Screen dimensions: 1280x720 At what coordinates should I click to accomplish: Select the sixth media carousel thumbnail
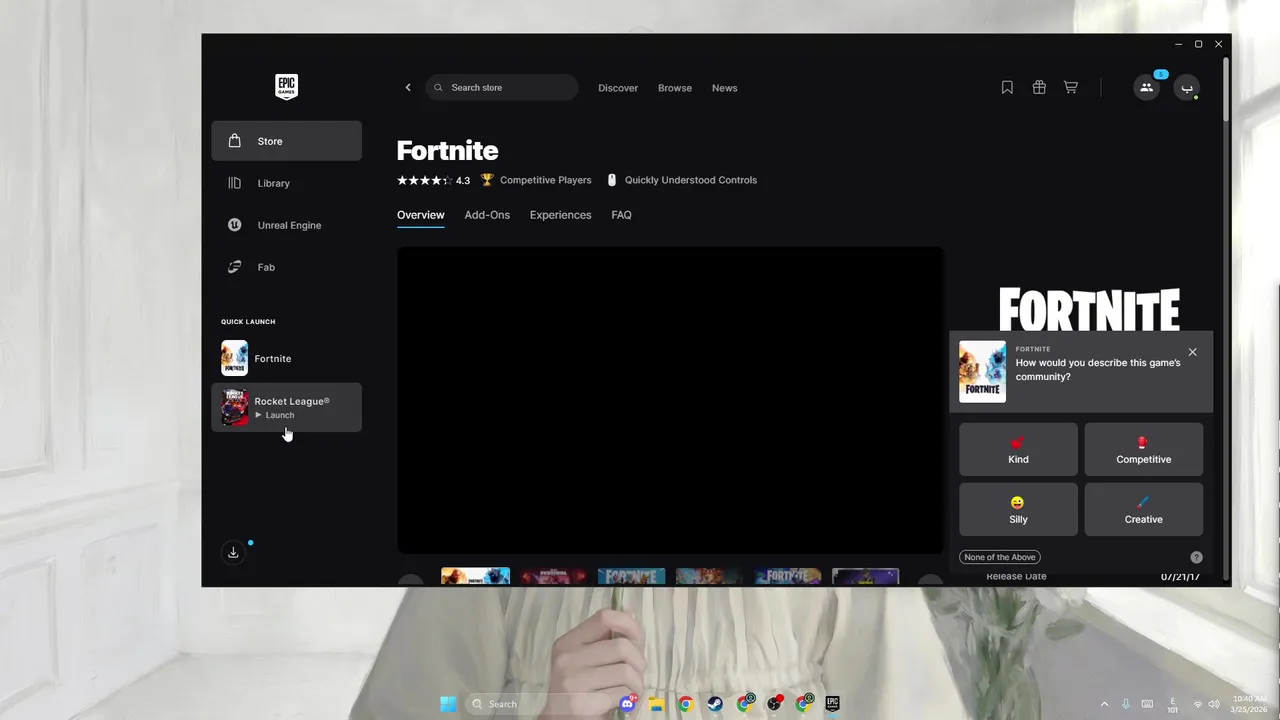866,577
